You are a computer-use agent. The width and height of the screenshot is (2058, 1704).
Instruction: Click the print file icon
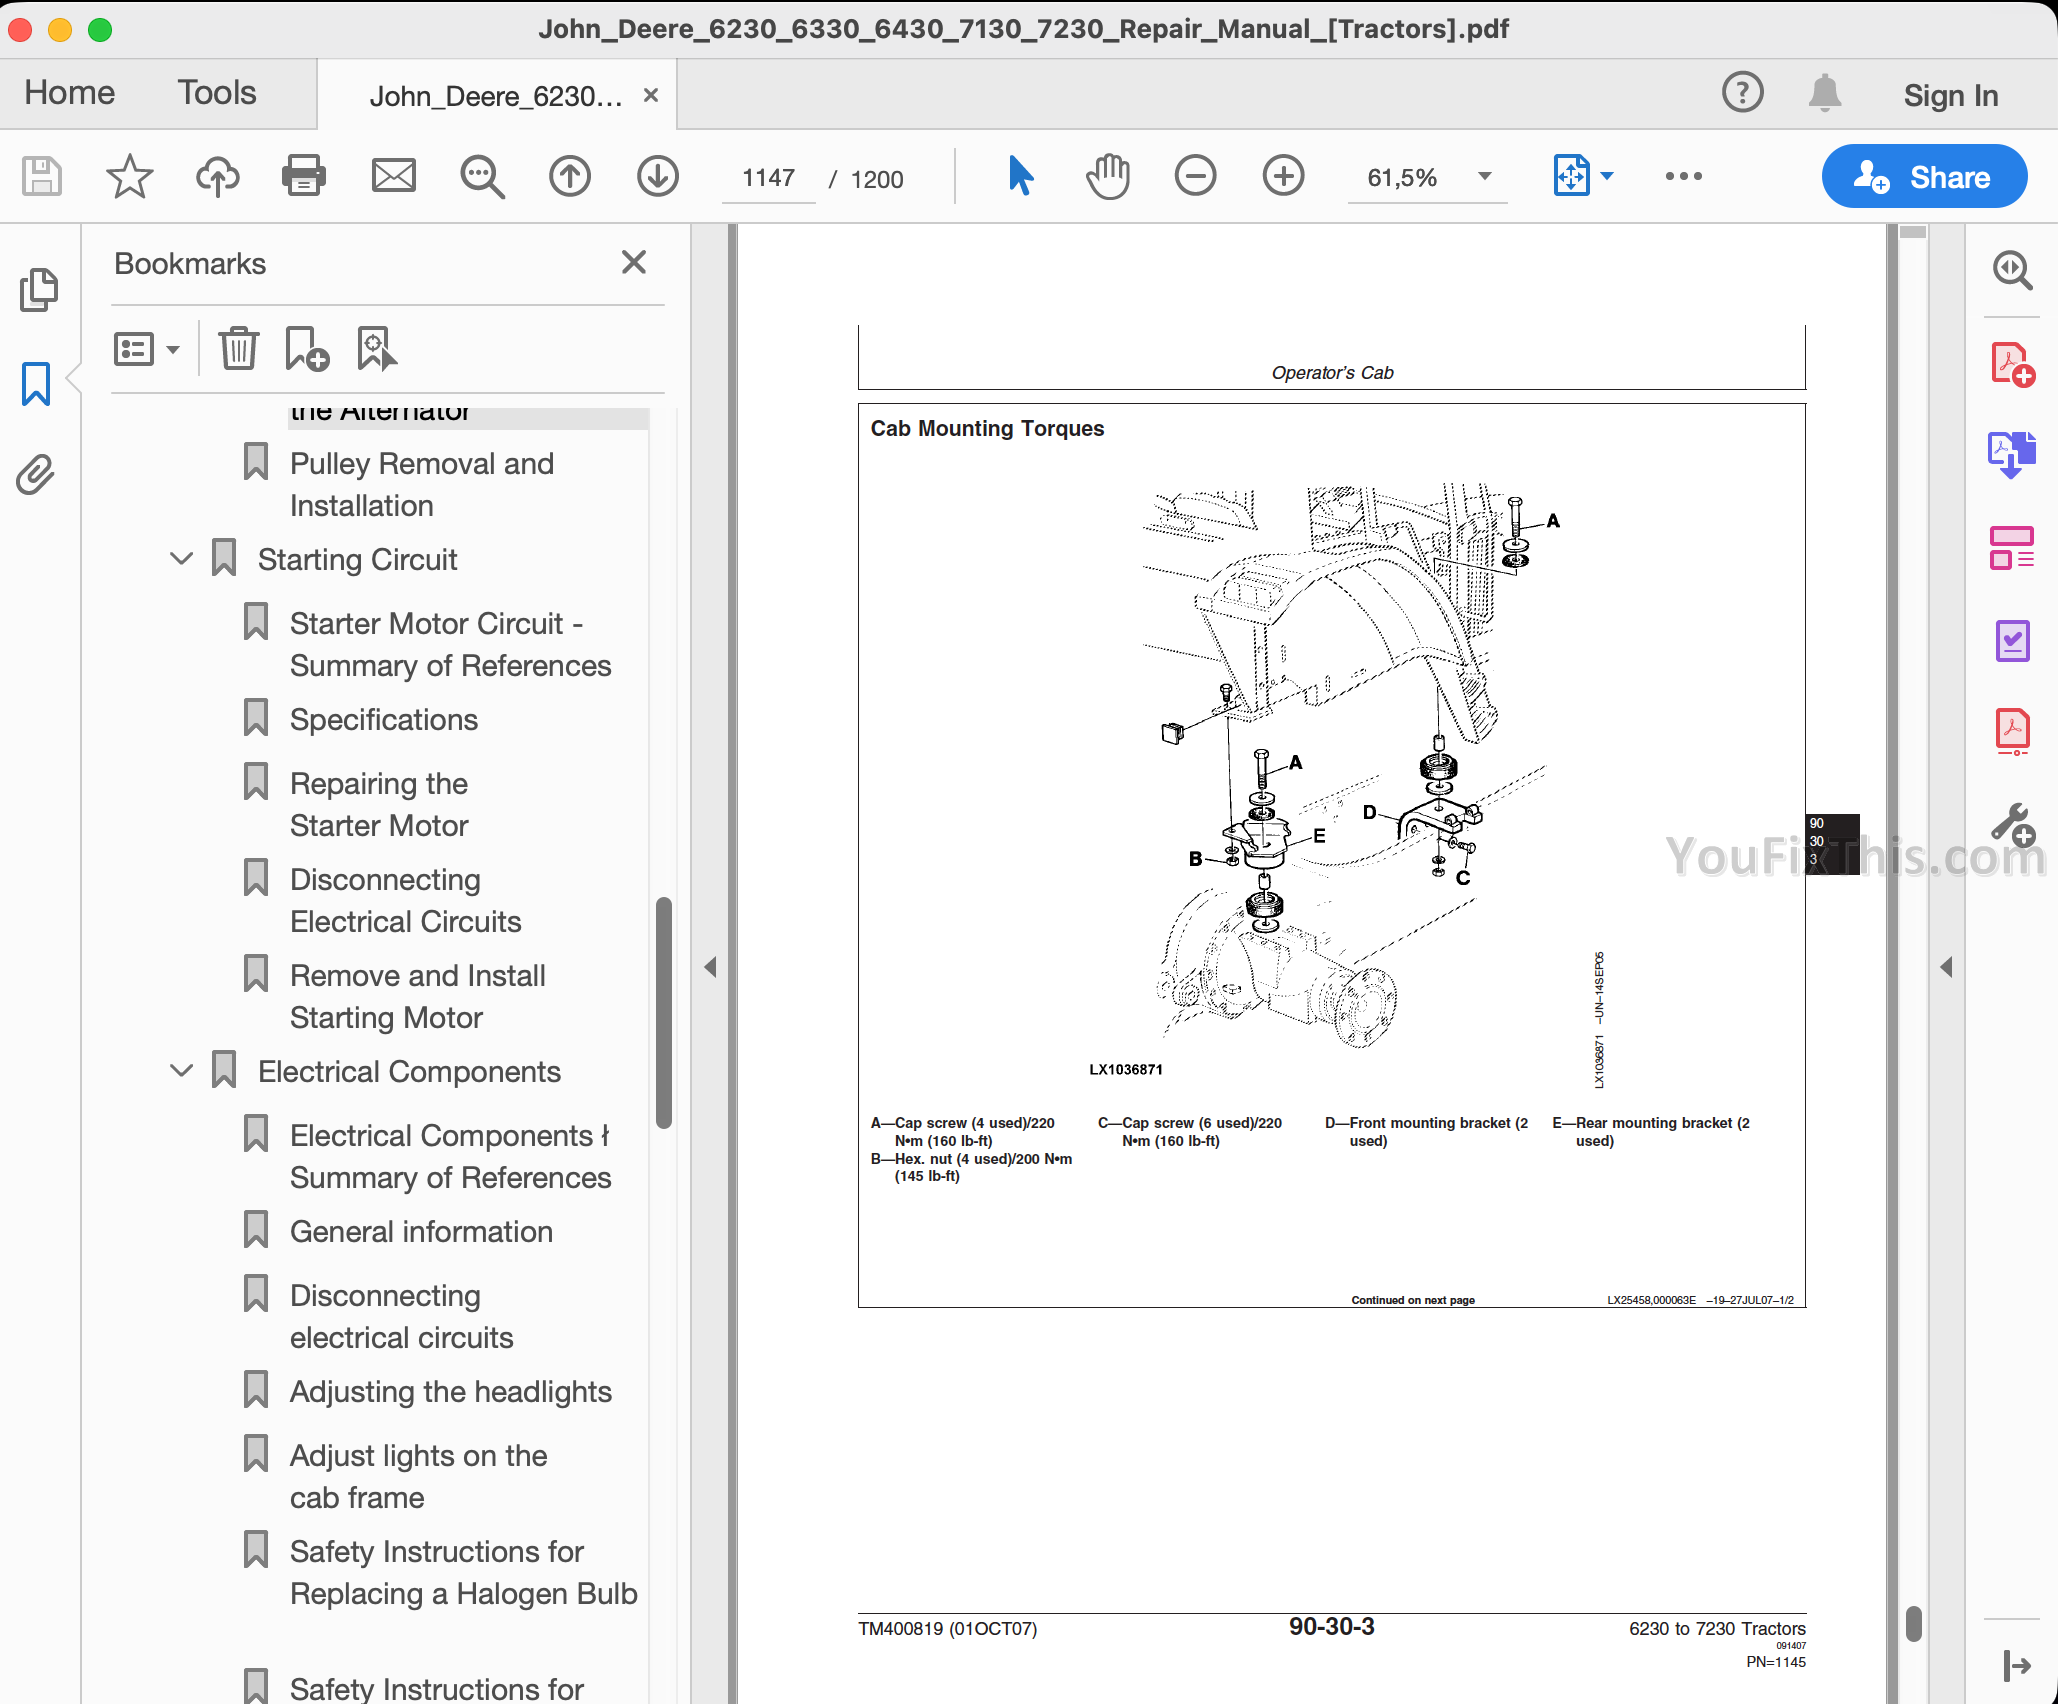click(x=304, y=176)
